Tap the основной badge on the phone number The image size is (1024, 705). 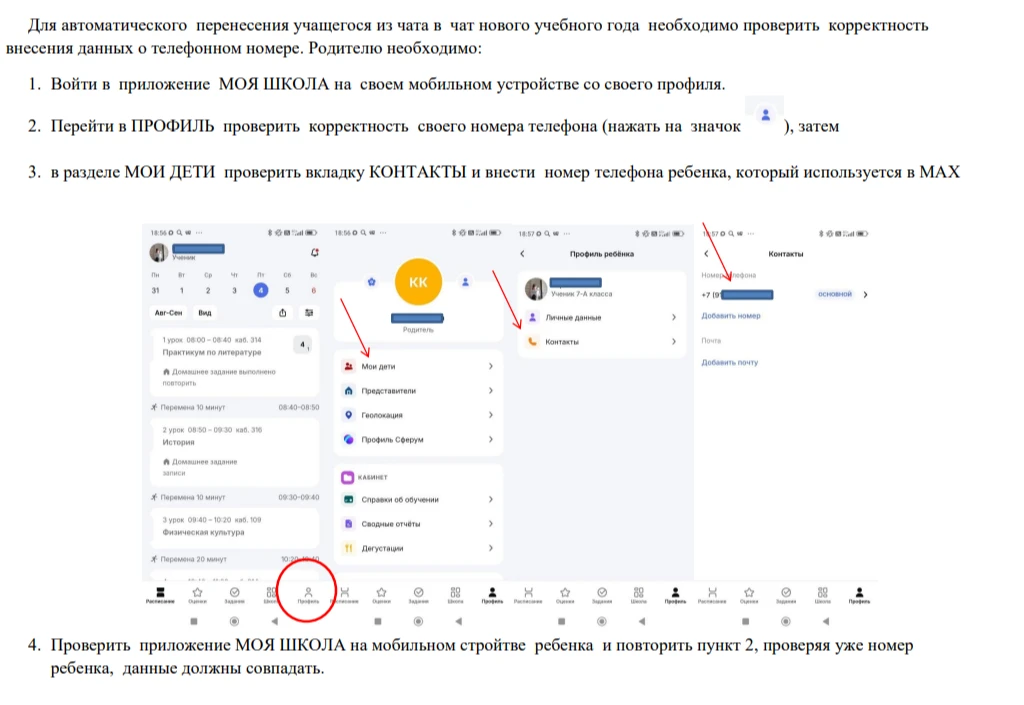click(x=835, y=294)
